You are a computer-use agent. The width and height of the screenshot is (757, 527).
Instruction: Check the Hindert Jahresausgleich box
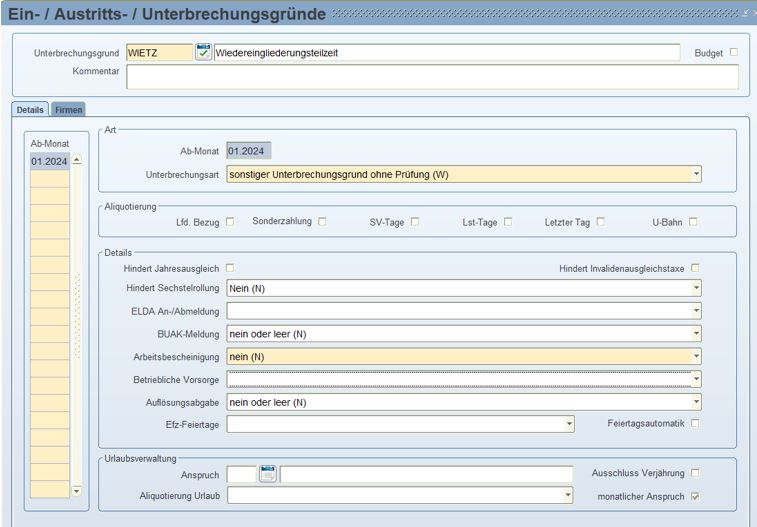(x=230, y=268)
